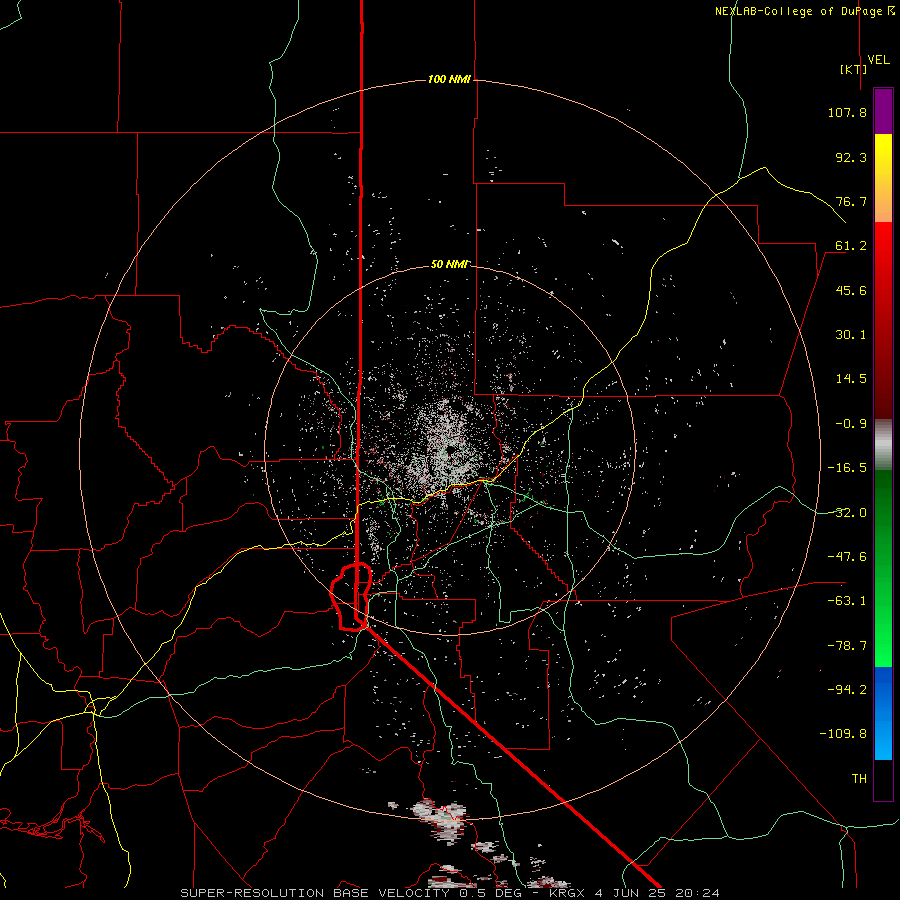Image resolution: width=900 pixels, height=900 pixels.
Task: Click the [KT] units label
Action: pos(854,69)
